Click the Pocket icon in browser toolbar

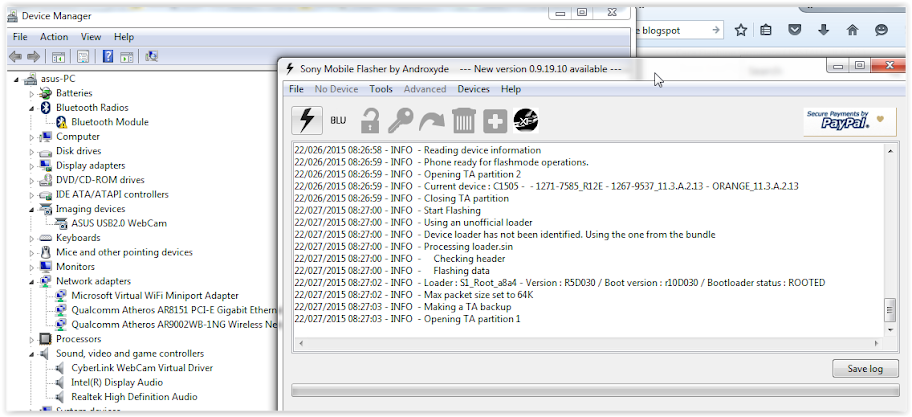[795, 30]
